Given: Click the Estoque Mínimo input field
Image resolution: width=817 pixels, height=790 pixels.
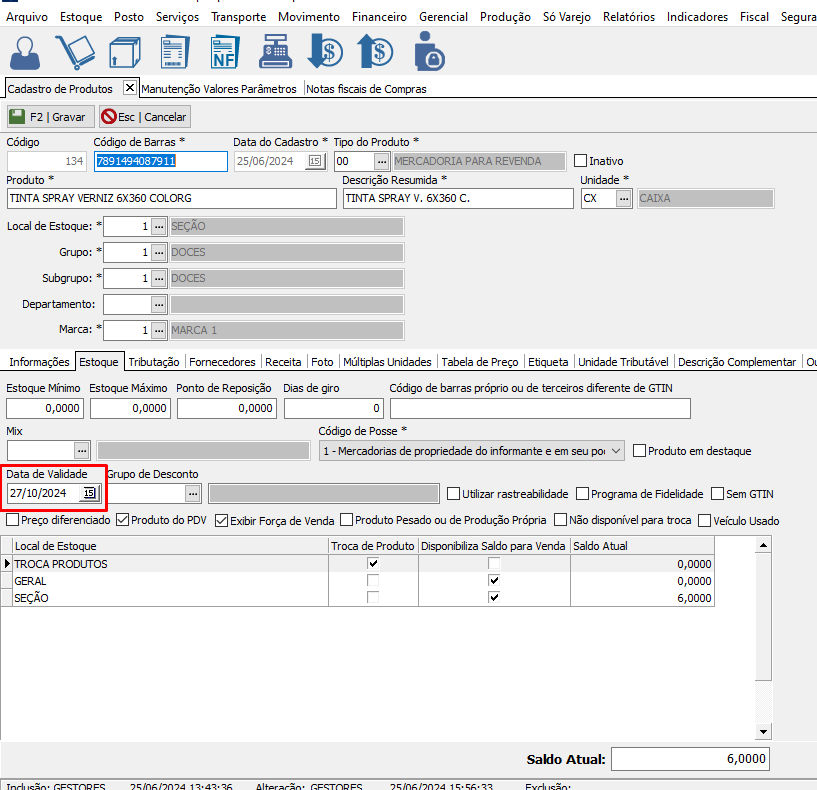Looking at the screenshot, I should pos(45,408).
